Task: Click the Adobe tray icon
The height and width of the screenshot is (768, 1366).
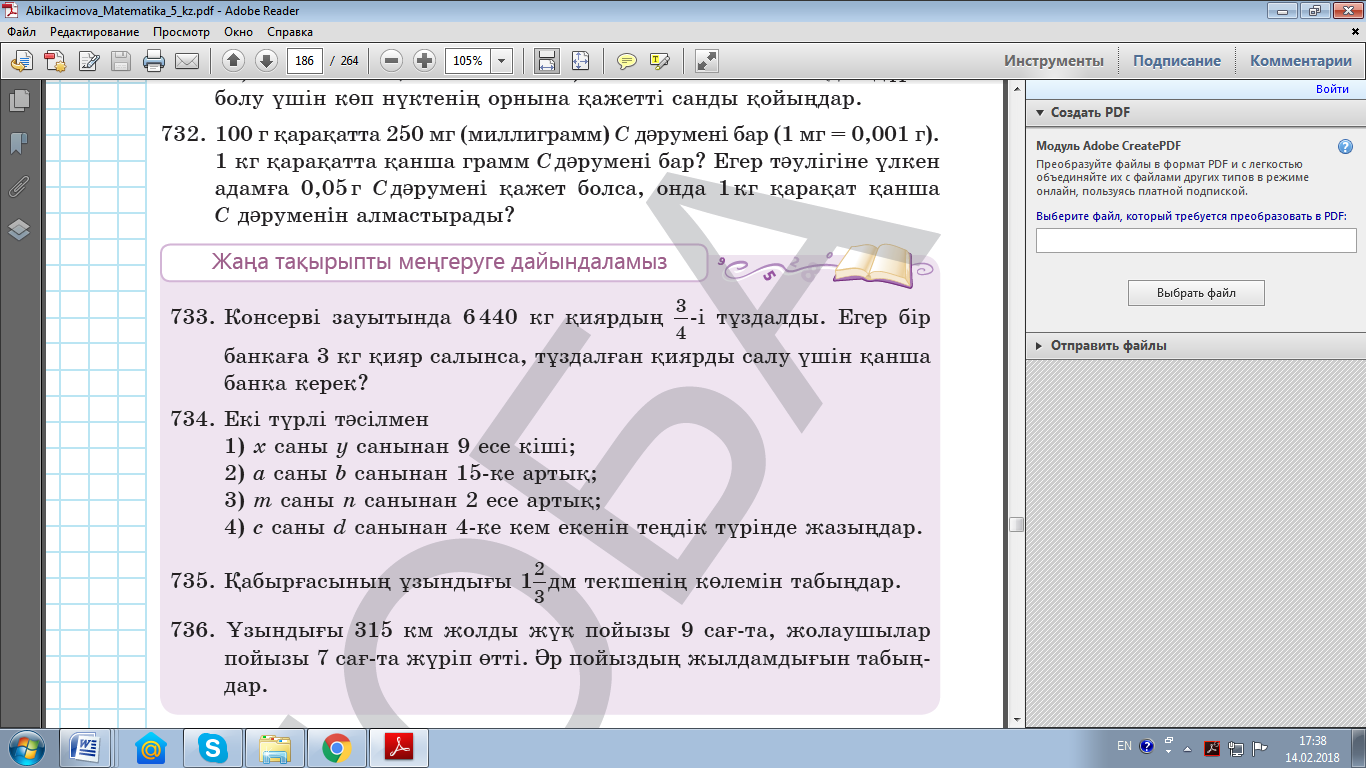Action: click(x=1212, y=747)
